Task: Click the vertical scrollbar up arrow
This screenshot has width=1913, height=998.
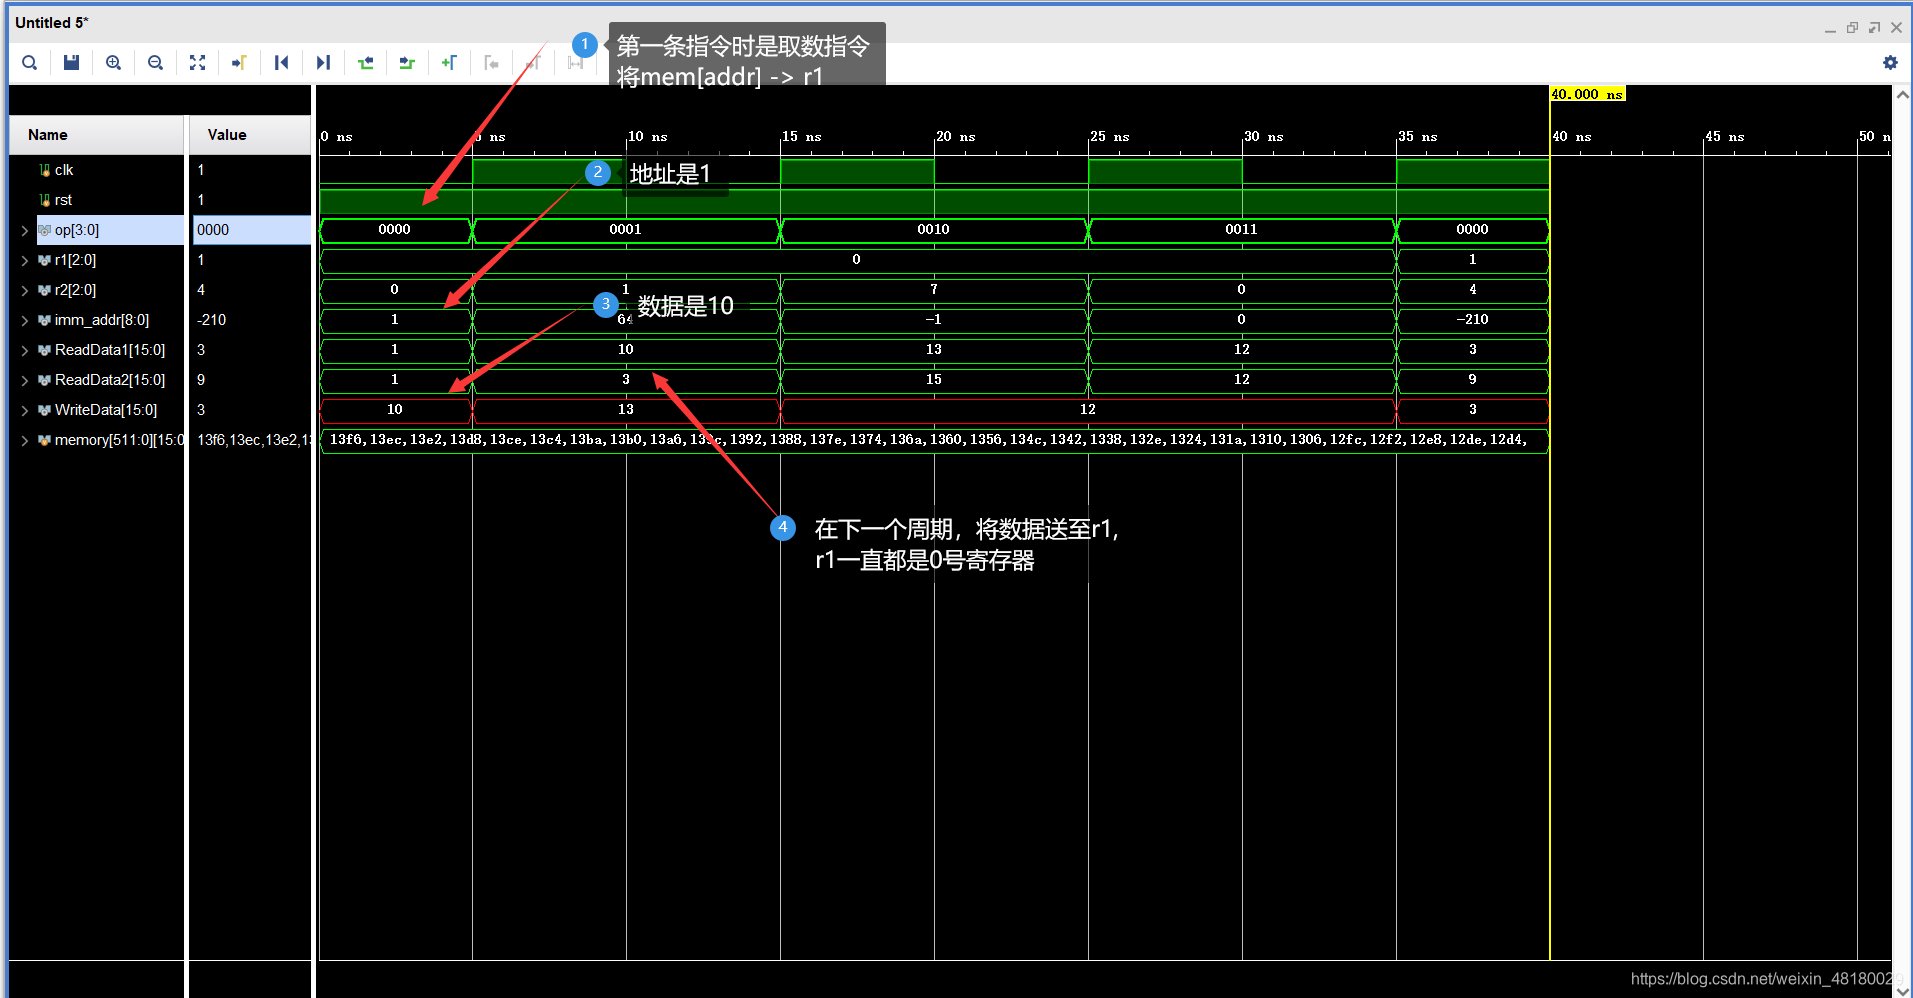Action: pyautogui.click(x=1902, y=95)
